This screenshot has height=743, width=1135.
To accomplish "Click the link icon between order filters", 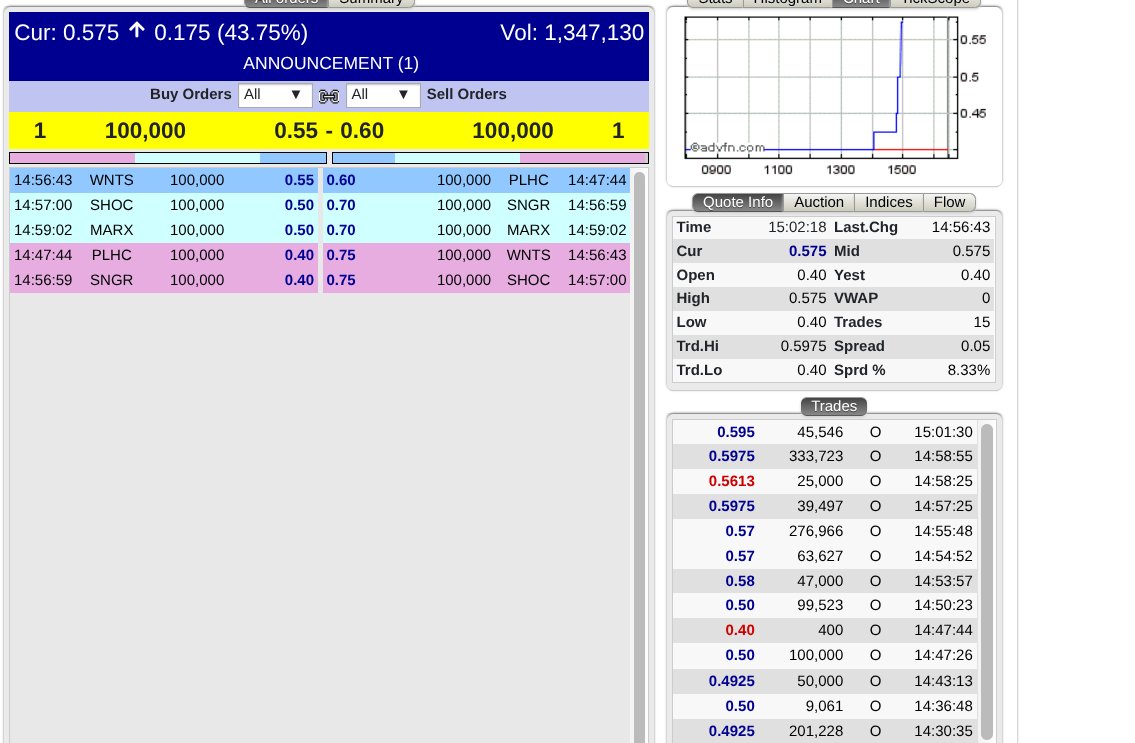I will [x=329, y=96].
